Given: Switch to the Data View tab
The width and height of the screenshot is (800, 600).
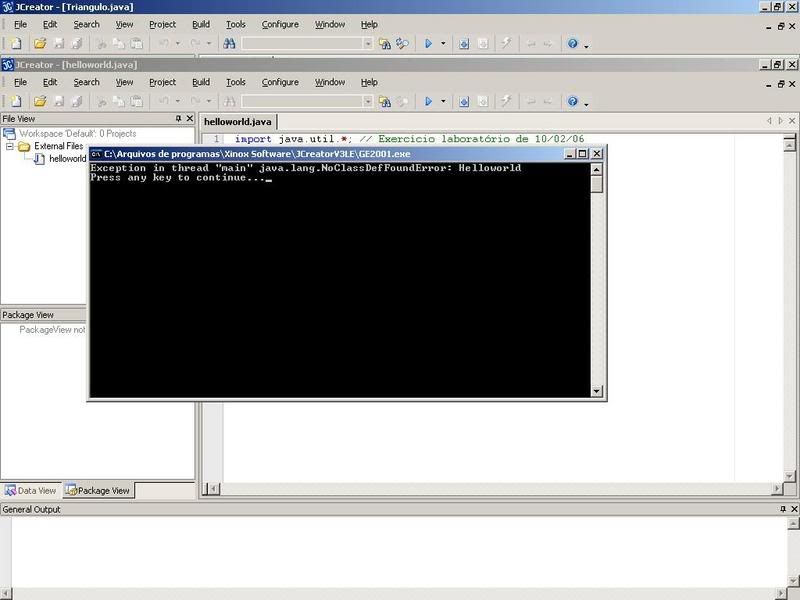Looking at the screenshot, I should (32, 491).
